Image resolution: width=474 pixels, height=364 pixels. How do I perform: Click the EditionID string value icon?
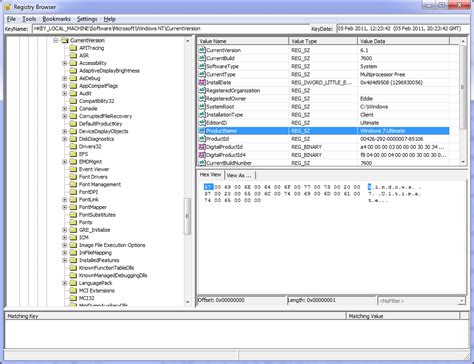pyautogui.click(x=202, y=123)
